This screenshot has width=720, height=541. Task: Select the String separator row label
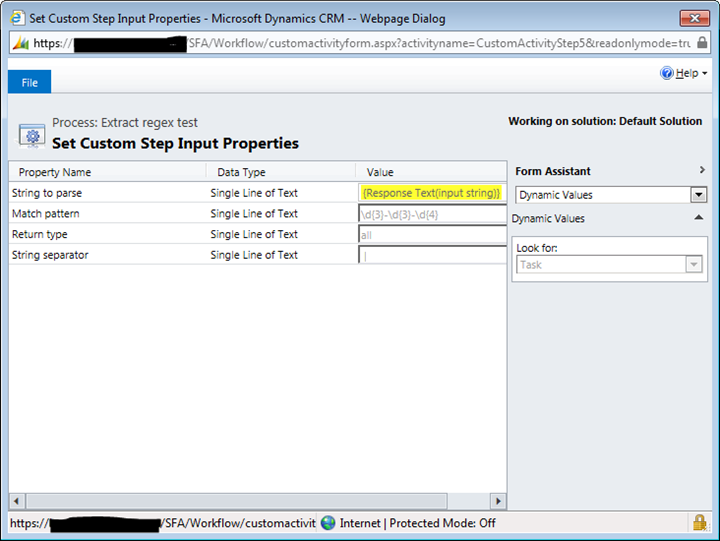[50, 255]
